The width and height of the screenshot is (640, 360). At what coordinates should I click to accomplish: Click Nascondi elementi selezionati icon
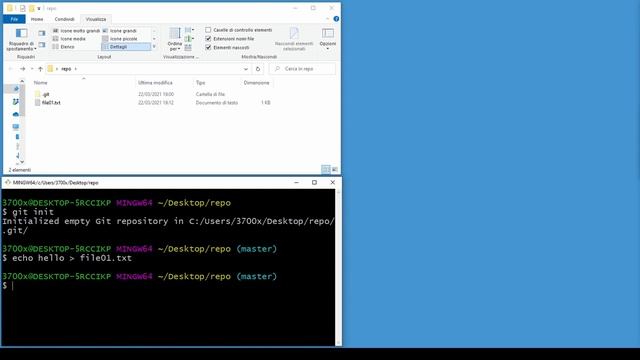294,33
